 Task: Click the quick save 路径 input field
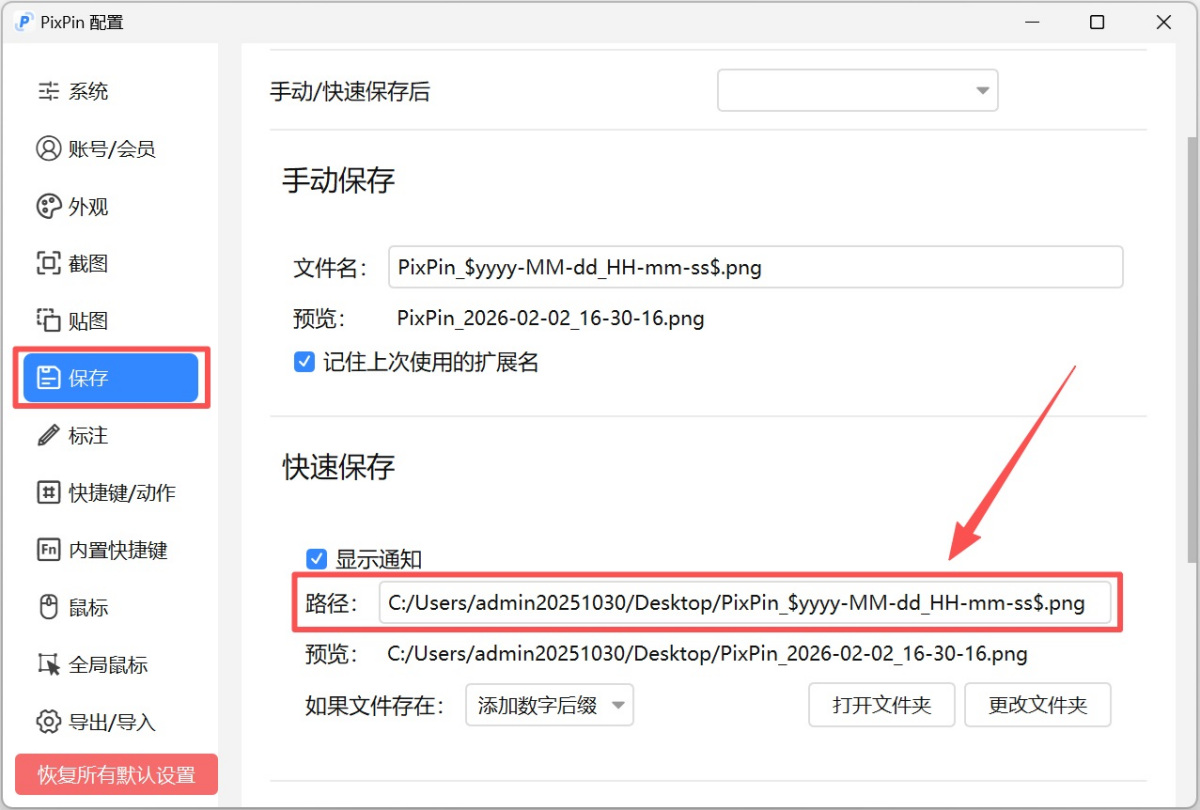[x=744, y=603]
